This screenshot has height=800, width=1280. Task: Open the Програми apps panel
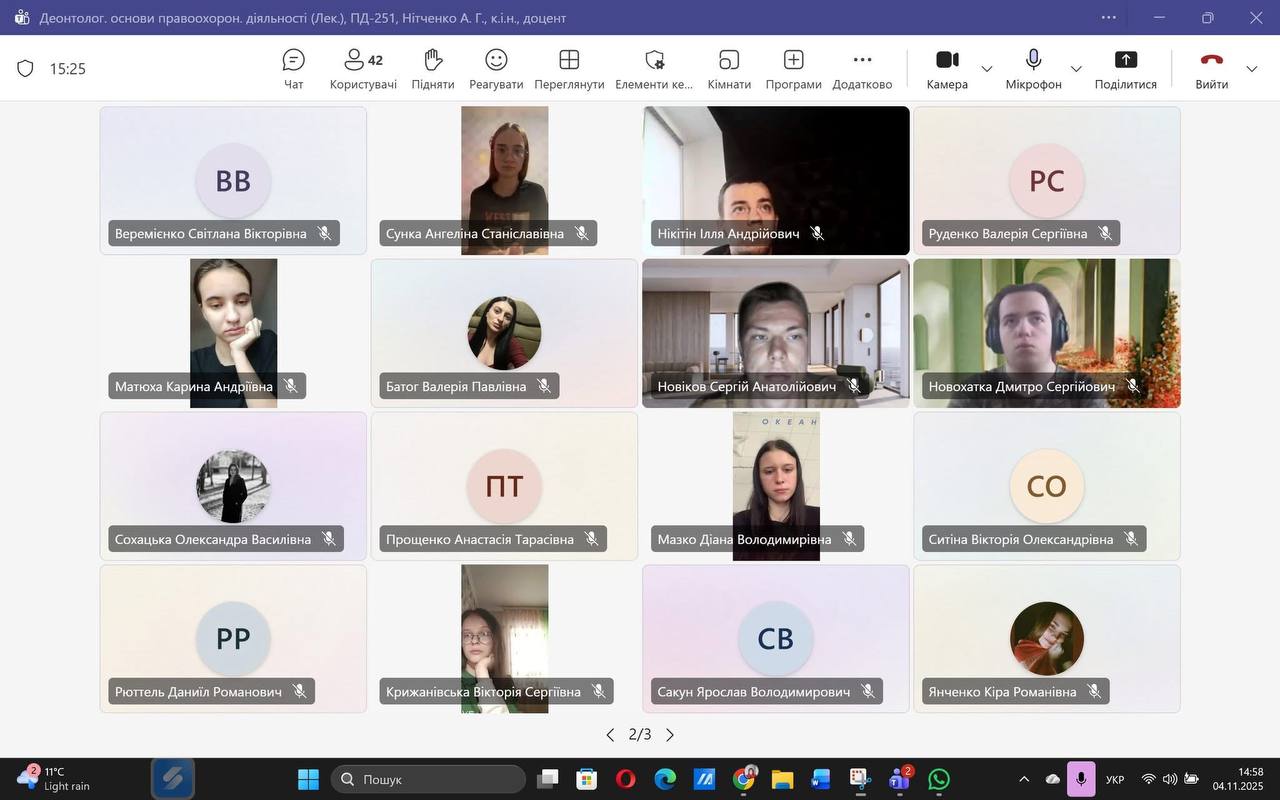[793, 69]
